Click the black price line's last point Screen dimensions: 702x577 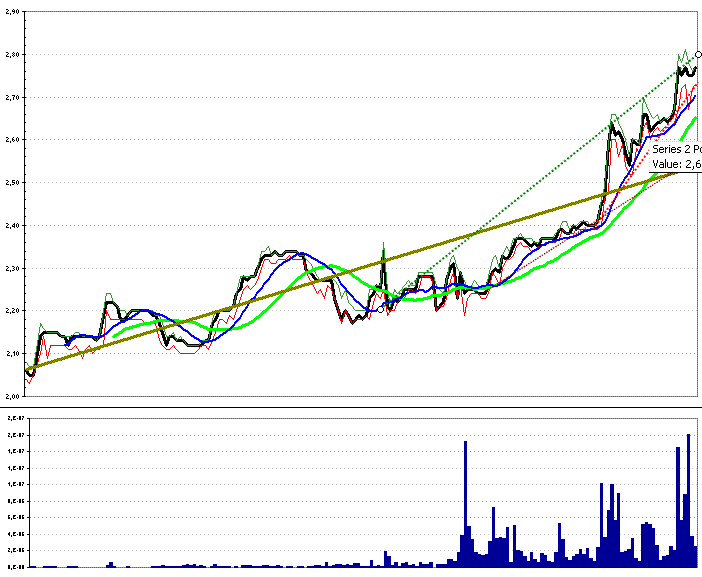(696, 68)
